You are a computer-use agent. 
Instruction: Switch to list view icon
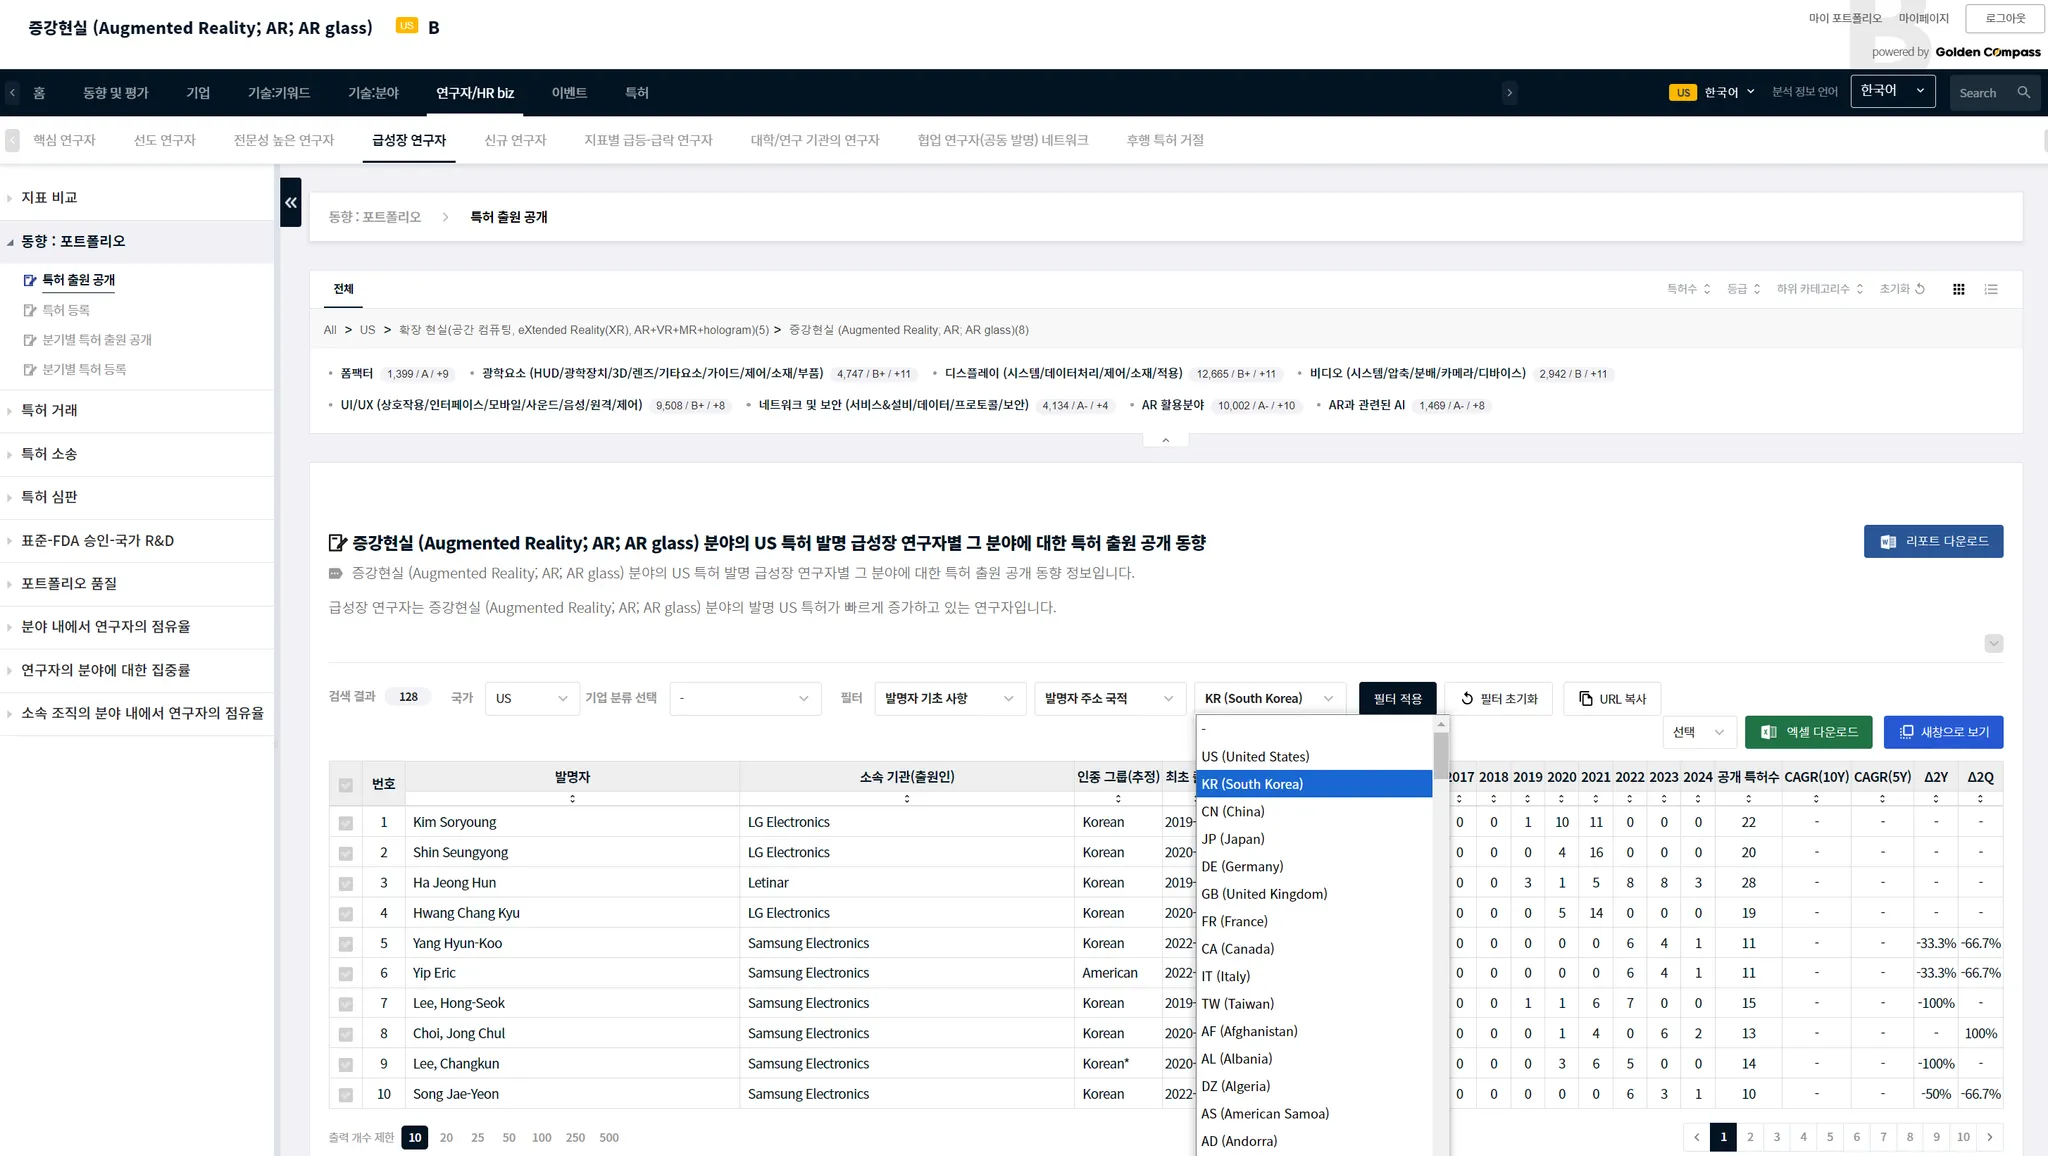pos(1991,289)
